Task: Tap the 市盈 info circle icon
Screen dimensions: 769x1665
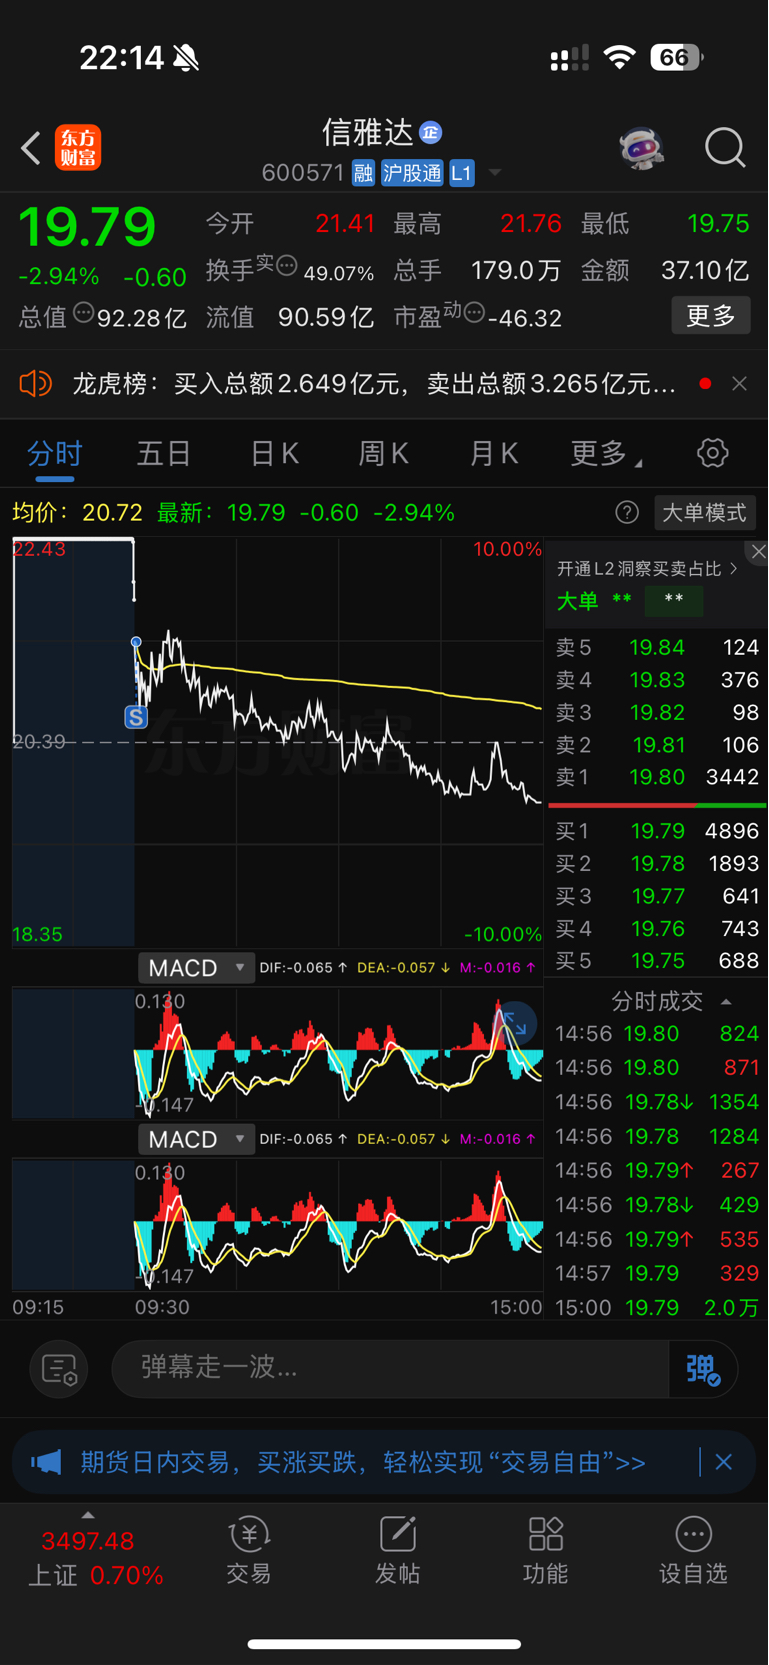Action: click(x=474, y=312)
